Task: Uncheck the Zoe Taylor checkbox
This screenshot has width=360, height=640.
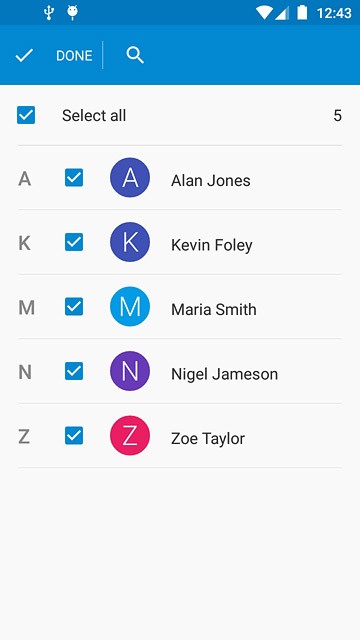Action: (74, 436)
